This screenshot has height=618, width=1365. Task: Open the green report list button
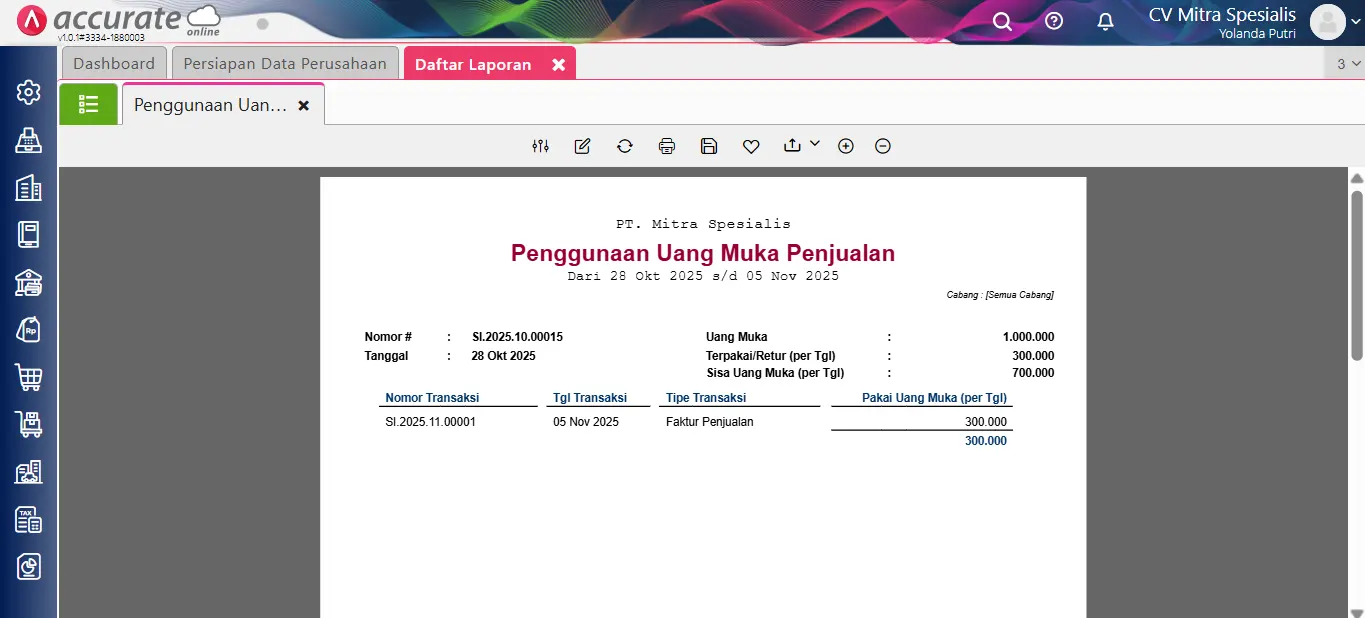click(88, 104)
